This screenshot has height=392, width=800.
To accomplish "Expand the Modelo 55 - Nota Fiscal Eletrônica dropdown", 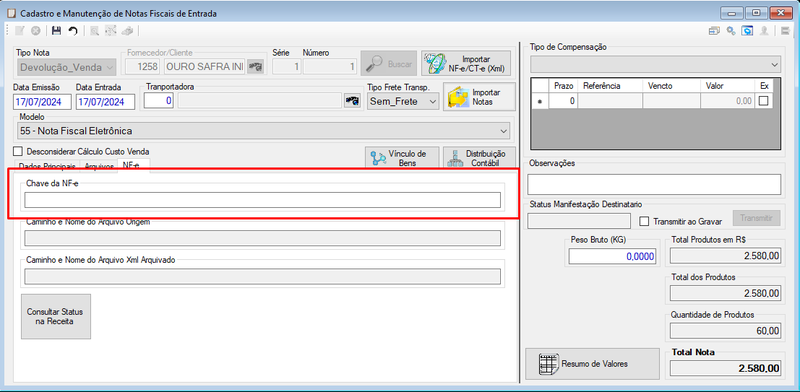I will pos(263,131).
